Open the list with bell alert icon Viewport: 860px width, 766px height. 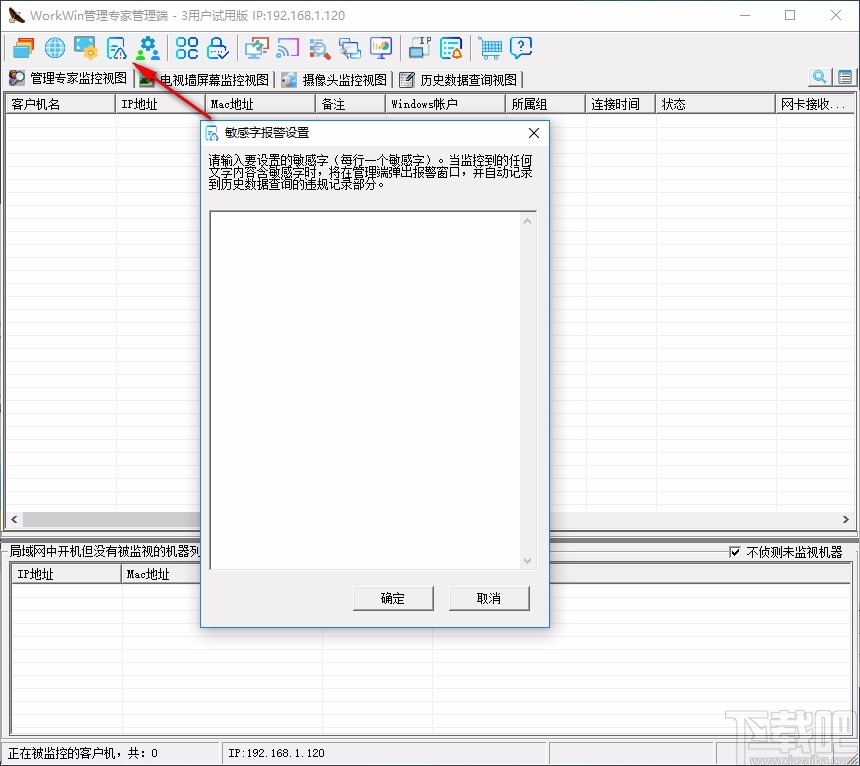[x=451, y=48]
